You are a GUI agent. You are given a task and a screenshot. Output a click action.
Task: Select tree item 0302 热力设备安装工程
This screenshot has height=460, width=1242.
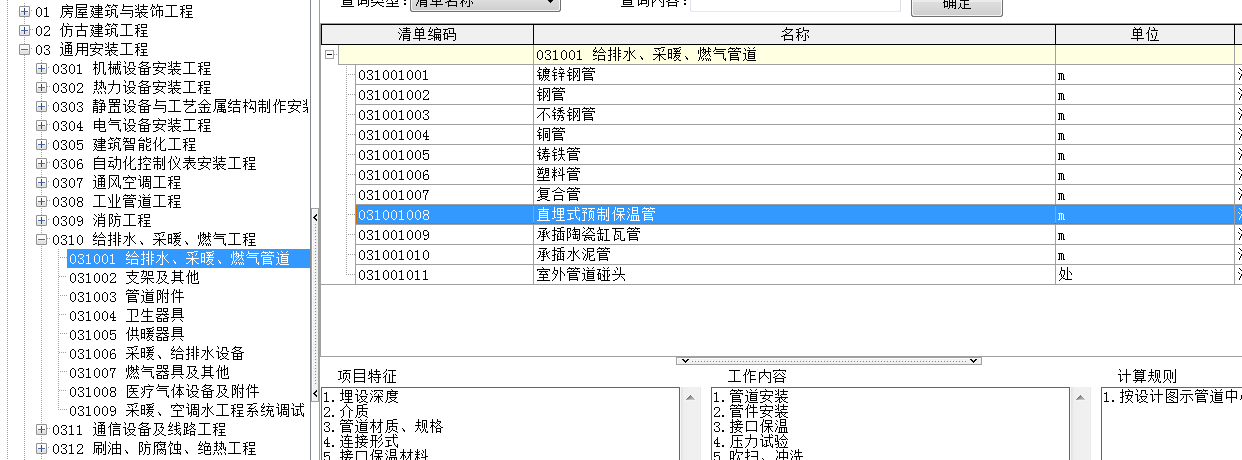point(132,88)
